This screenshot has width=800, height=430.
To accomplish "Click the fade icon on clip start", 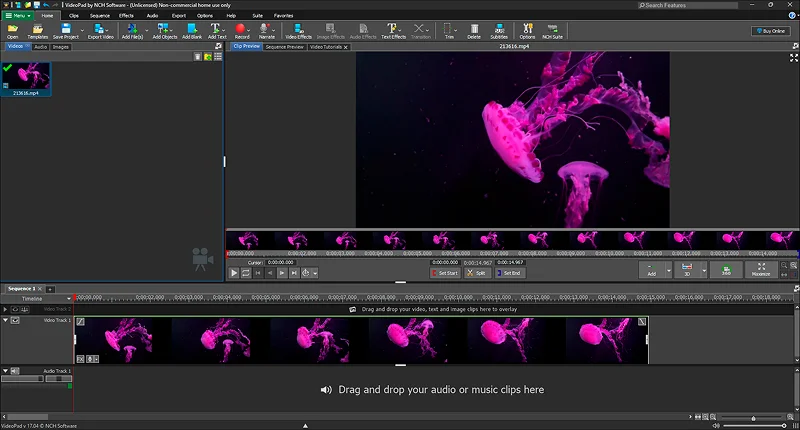I will tap(81, 321).
